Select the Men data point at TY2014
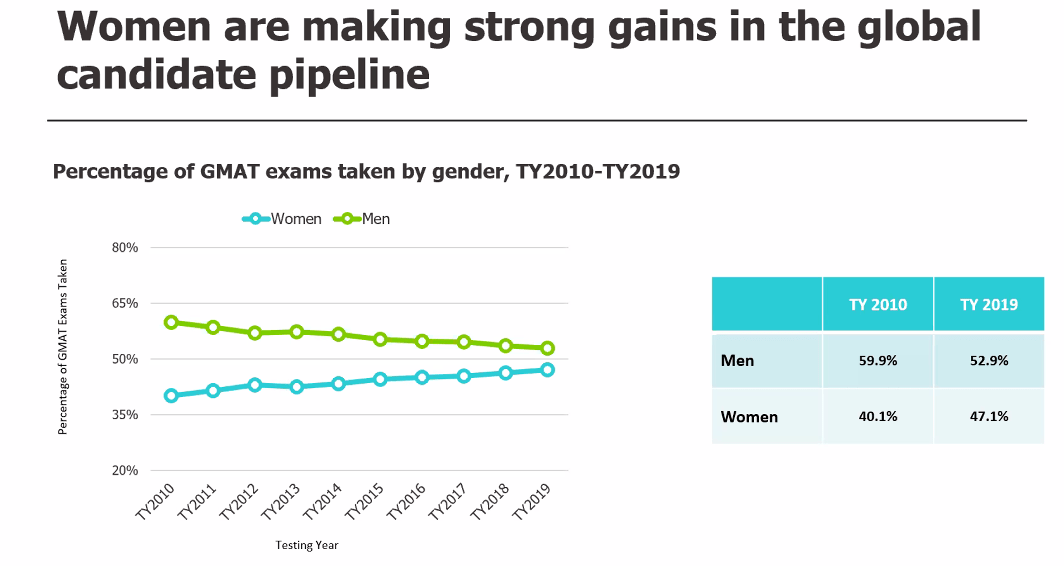 point(338,334)
